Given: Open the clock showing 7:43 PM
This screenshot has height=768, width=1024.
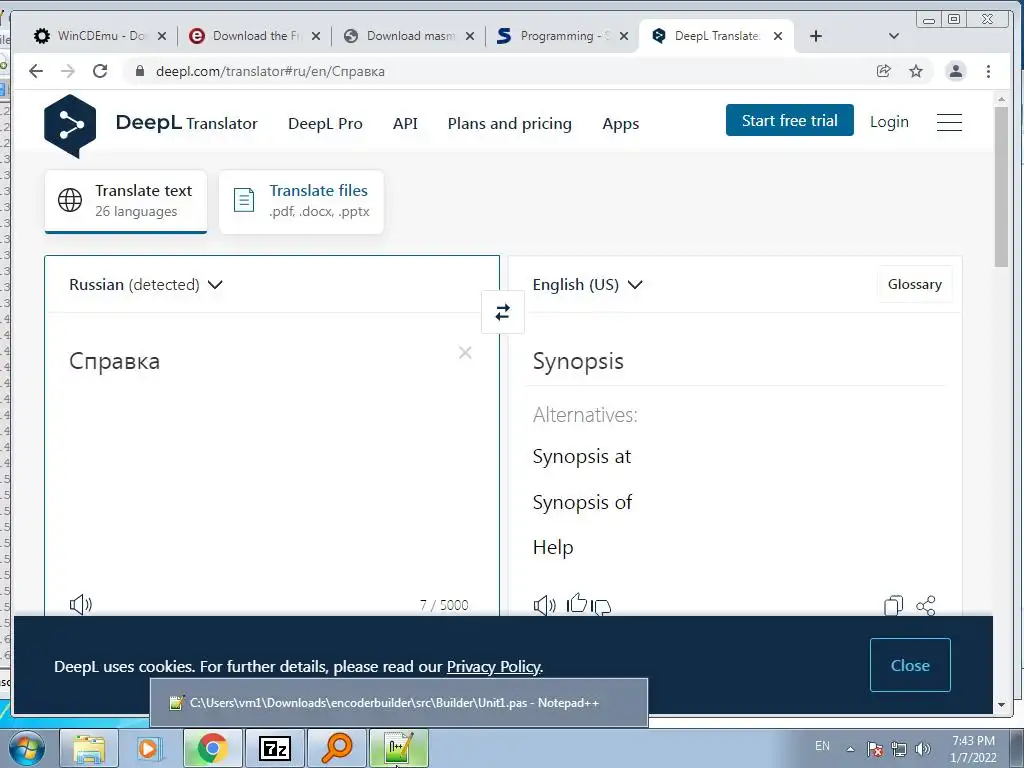Looking at the screenshot, I should point(973,749).
